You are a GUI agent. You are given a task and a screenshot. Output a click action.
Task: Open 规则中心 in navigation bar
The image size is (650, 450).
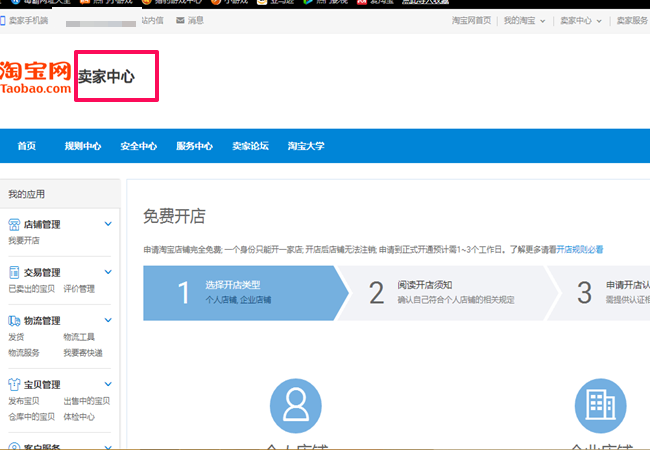[x=82, y=146]
